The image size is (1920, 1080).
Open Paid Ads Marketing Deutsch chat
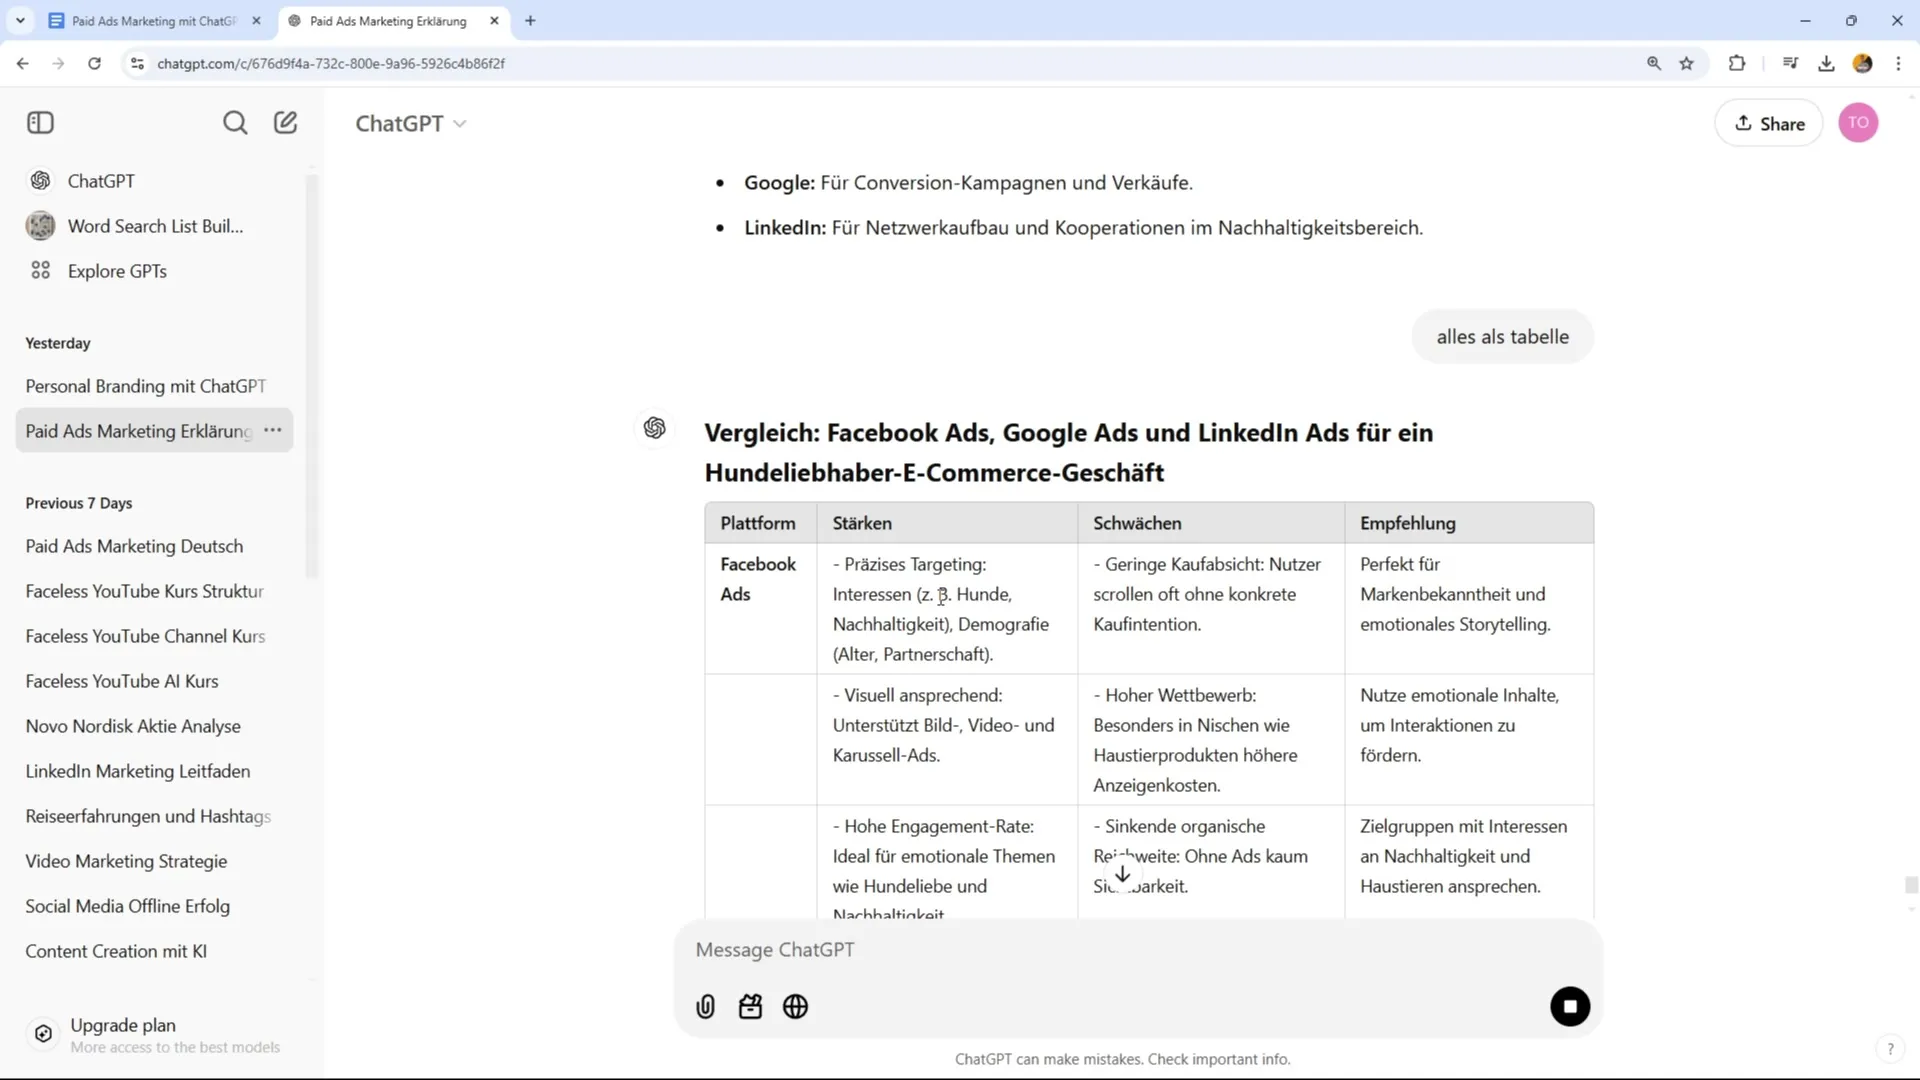coord(155,546)
